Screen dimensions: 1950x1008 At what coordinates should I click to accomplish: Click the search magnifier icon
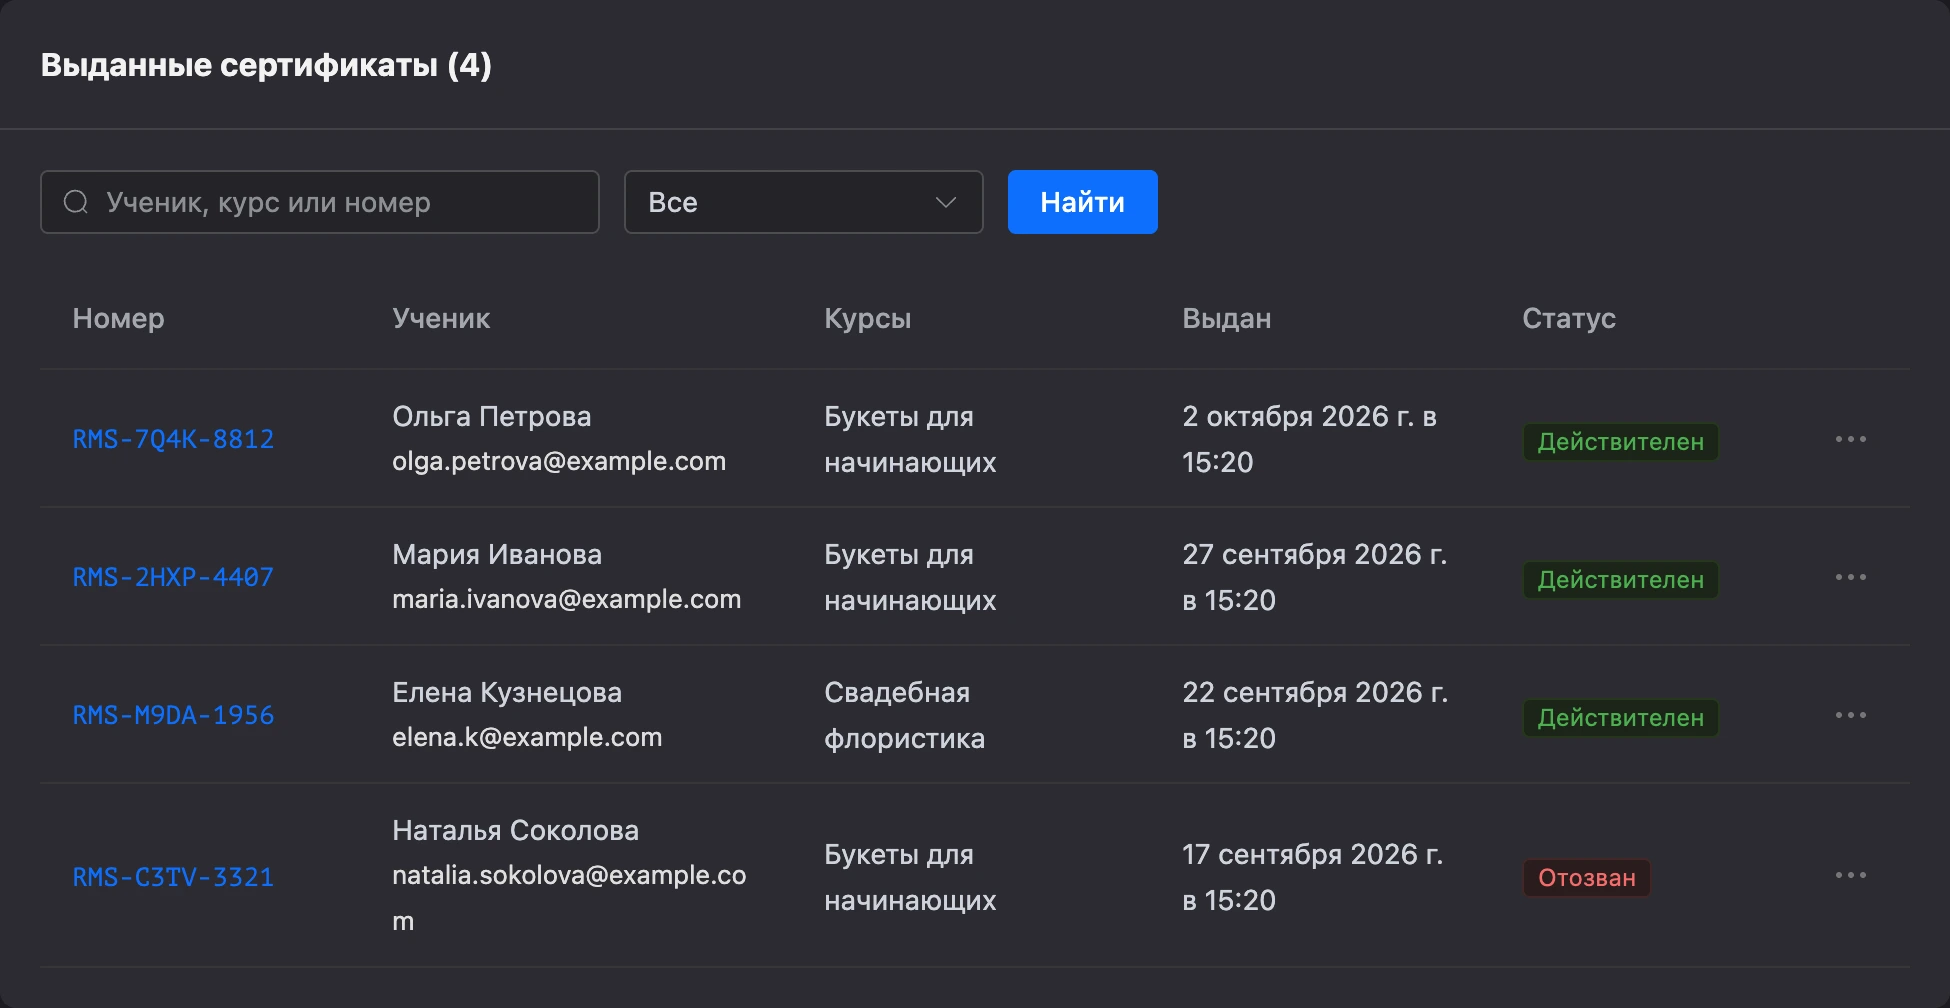[76, 202]
